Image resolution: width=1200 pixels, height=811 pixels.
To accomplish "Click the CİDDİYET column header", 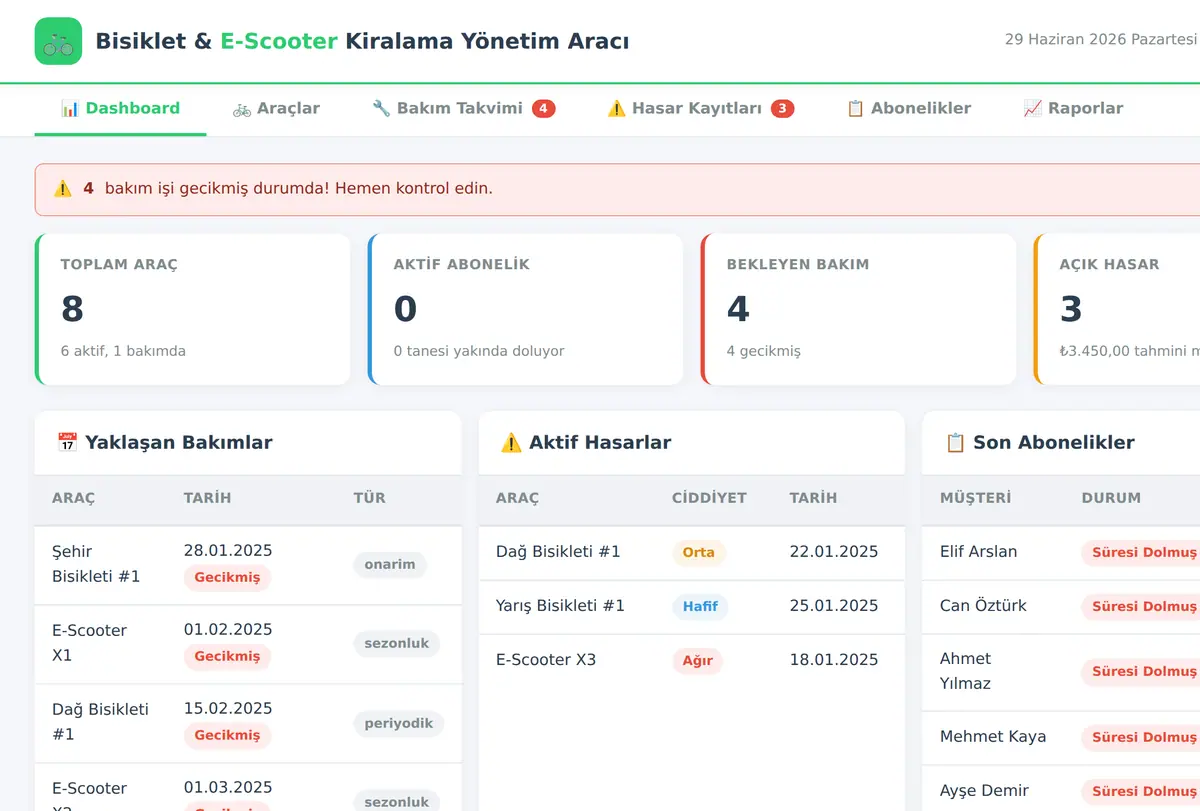I will (x=709, y=498).
